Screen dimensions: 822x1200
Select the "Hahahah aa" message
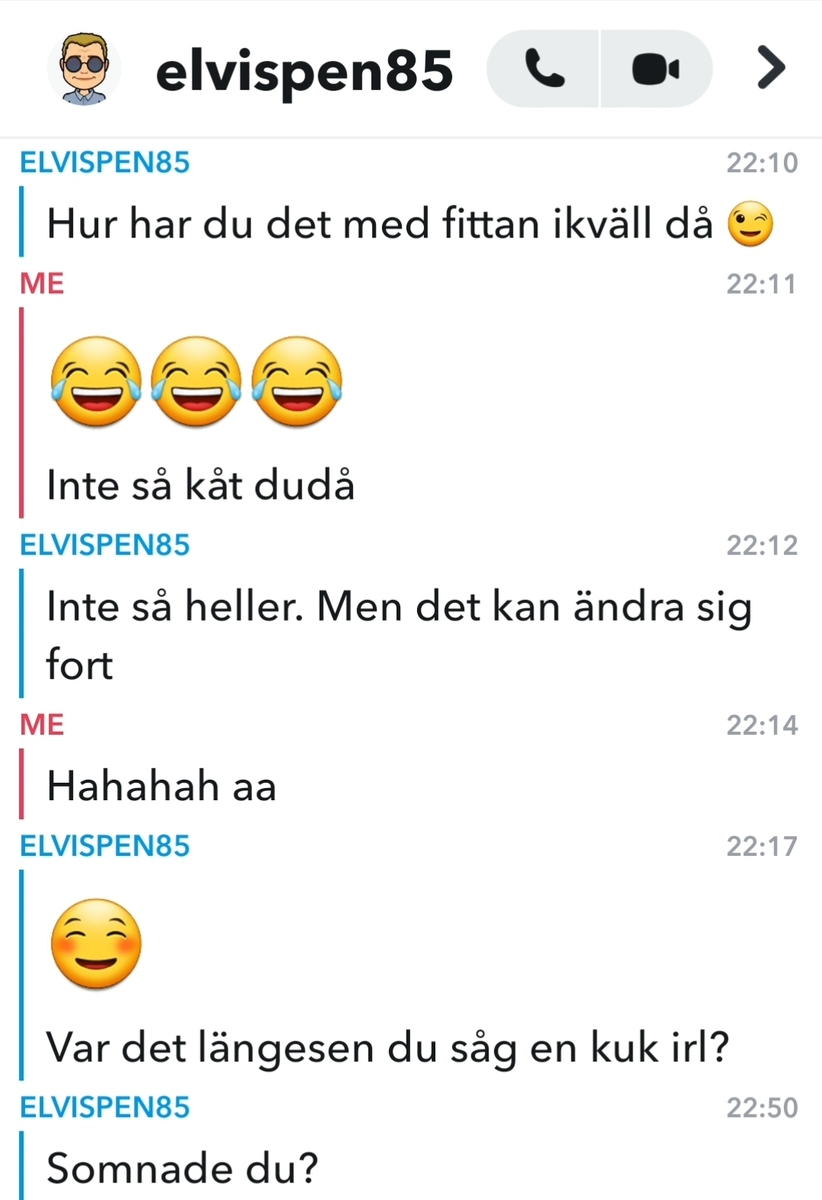click(x=161, y=787)
